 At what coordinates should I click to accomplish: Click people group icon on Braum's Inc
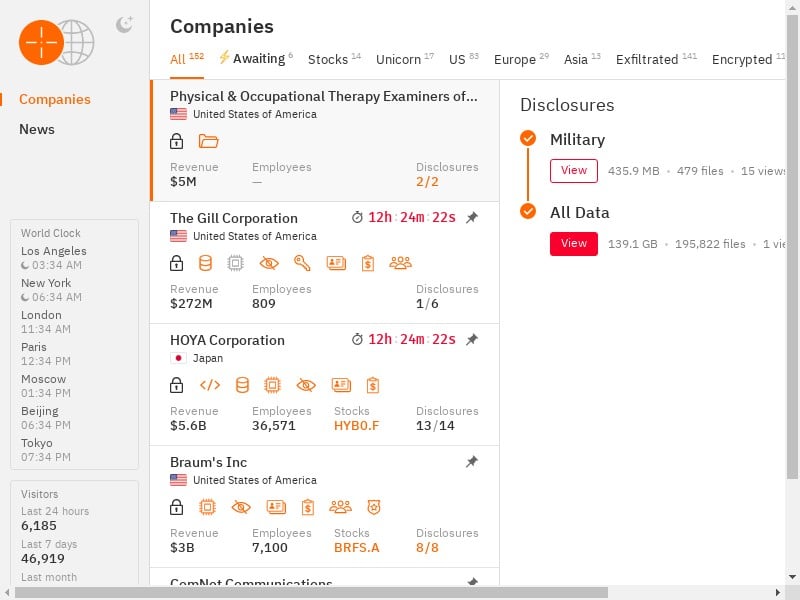[340, 507]
